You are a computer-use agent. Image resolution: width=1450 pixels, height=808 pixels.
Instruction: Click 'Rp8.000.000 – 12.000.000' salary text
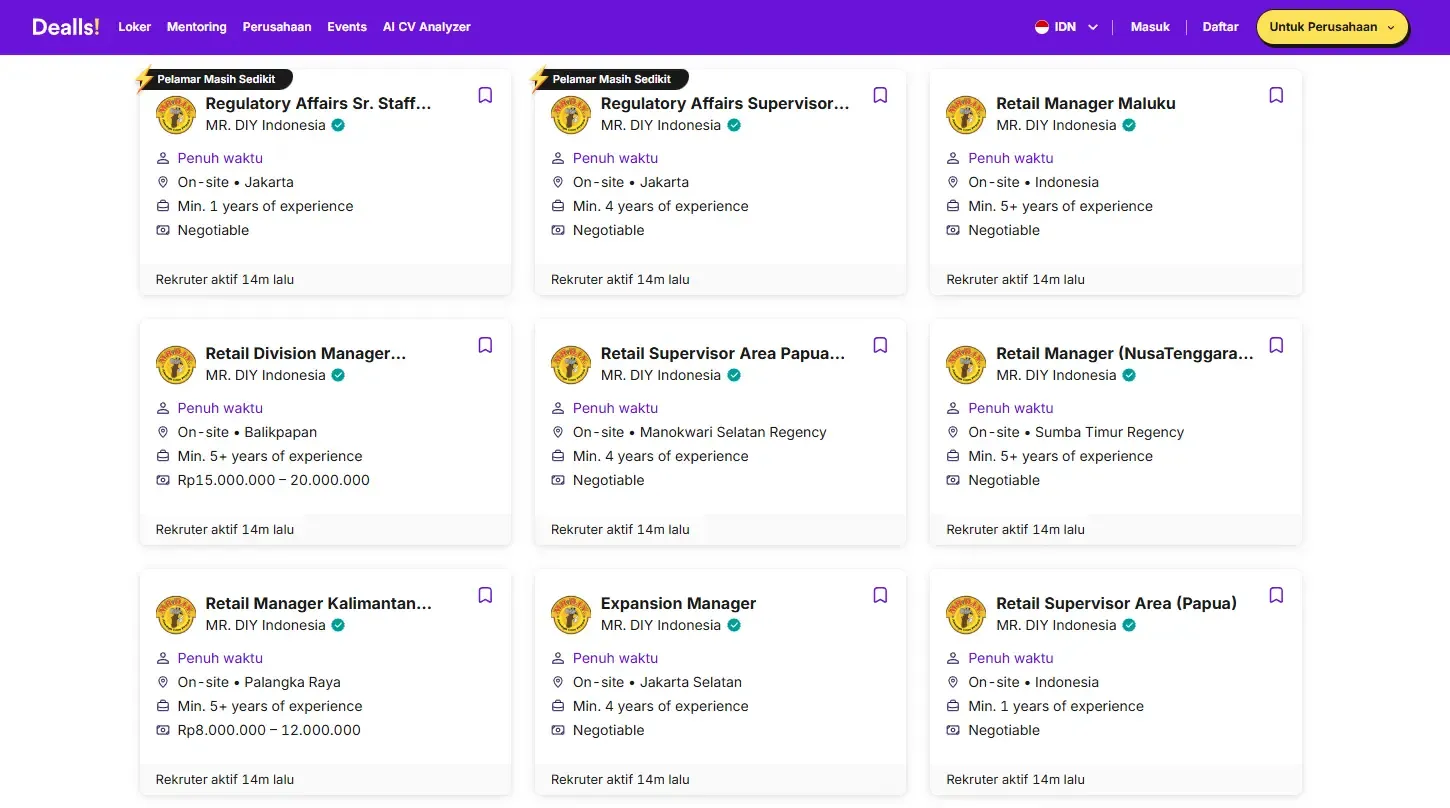pos(269,730)
